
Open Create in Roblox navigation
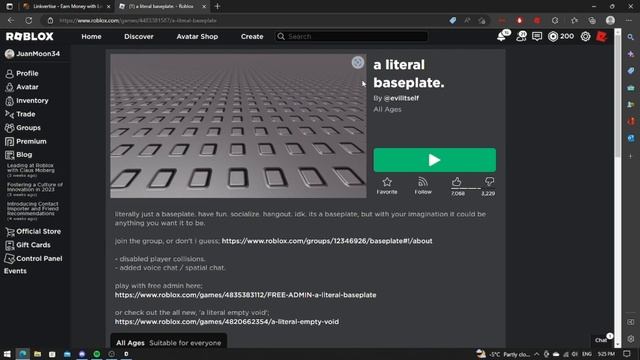click(252, 36)
